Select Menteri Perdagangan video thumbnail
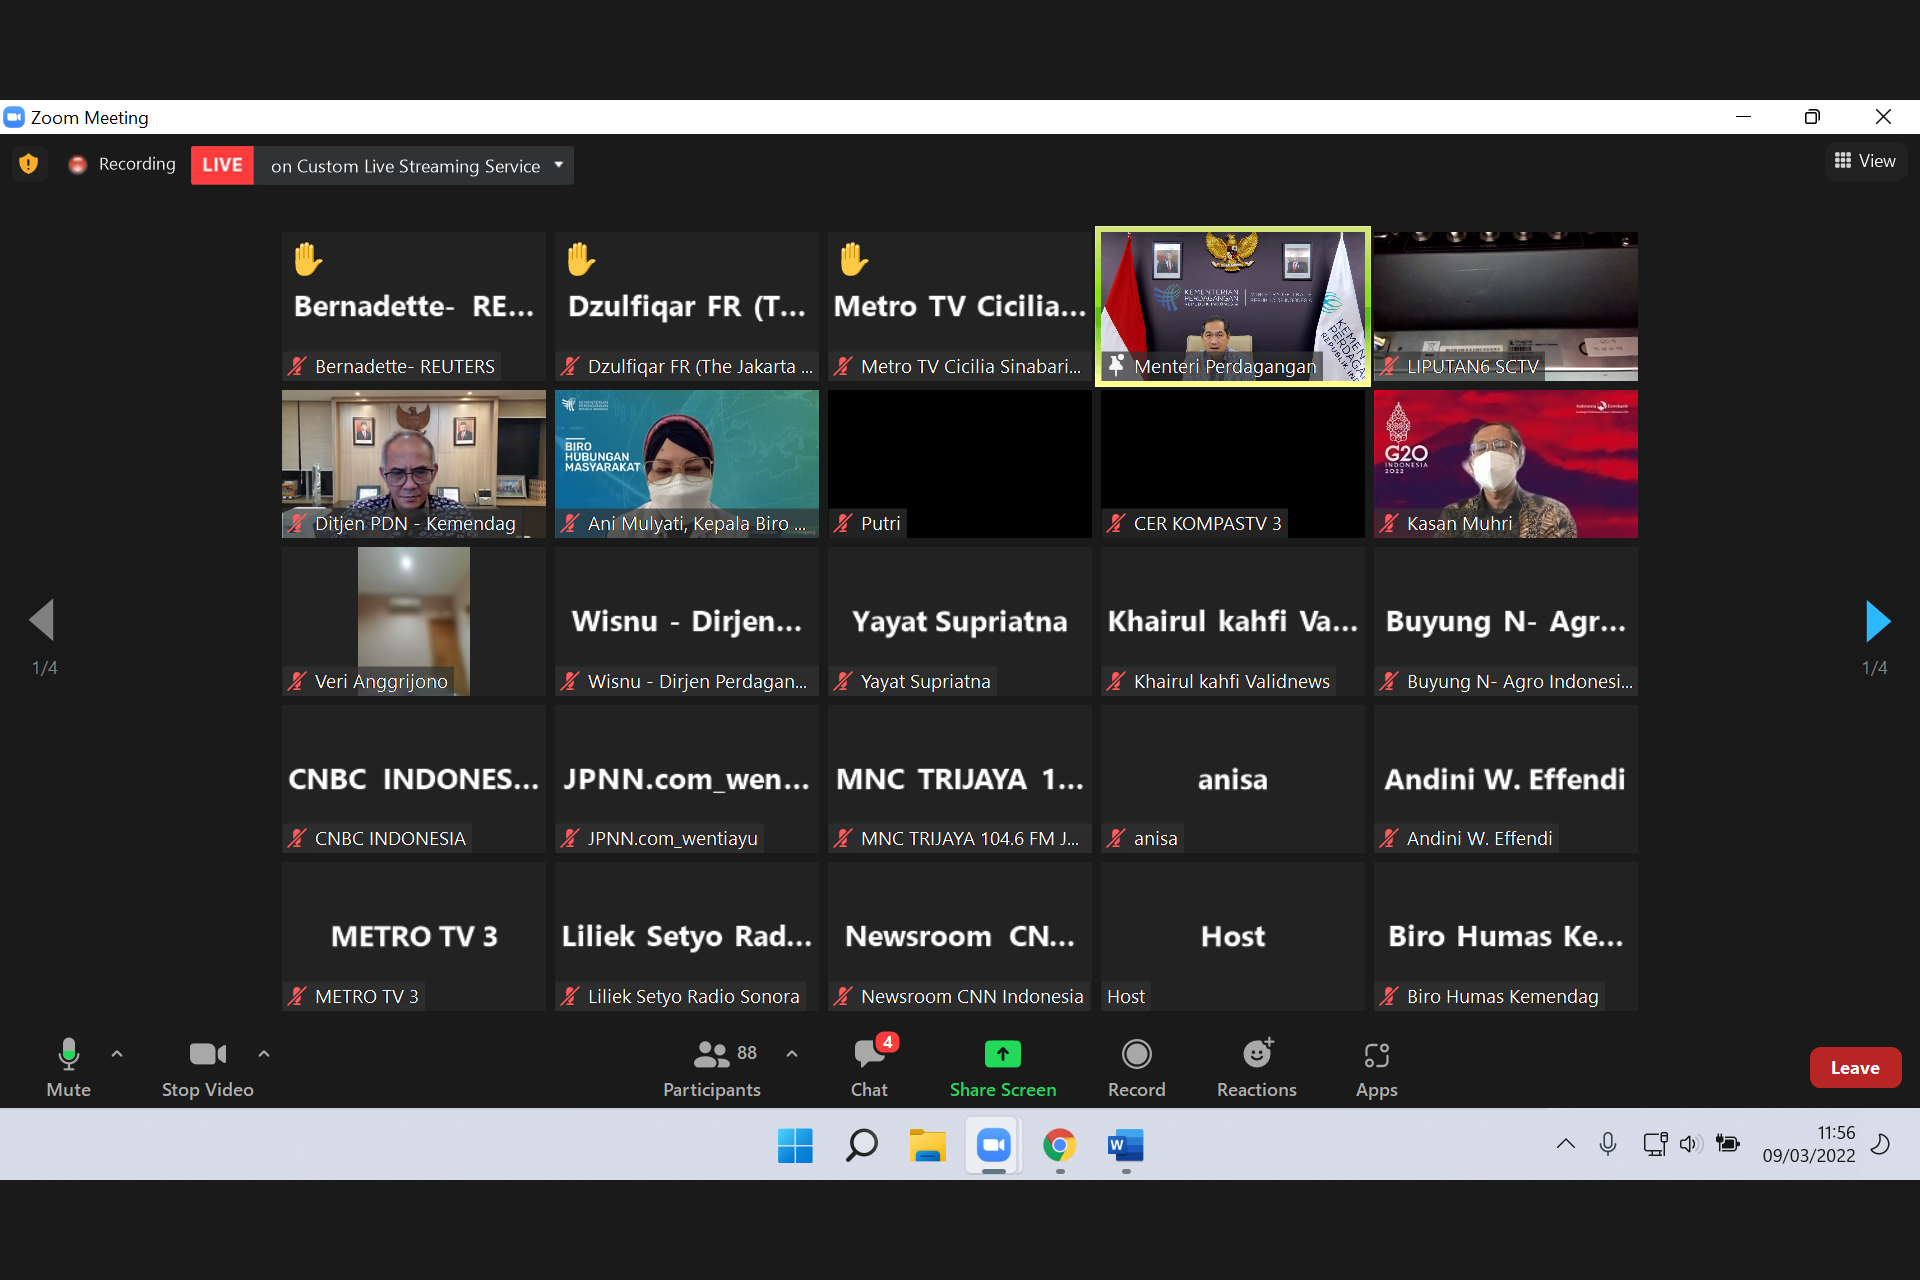 tap(1232, 306)
